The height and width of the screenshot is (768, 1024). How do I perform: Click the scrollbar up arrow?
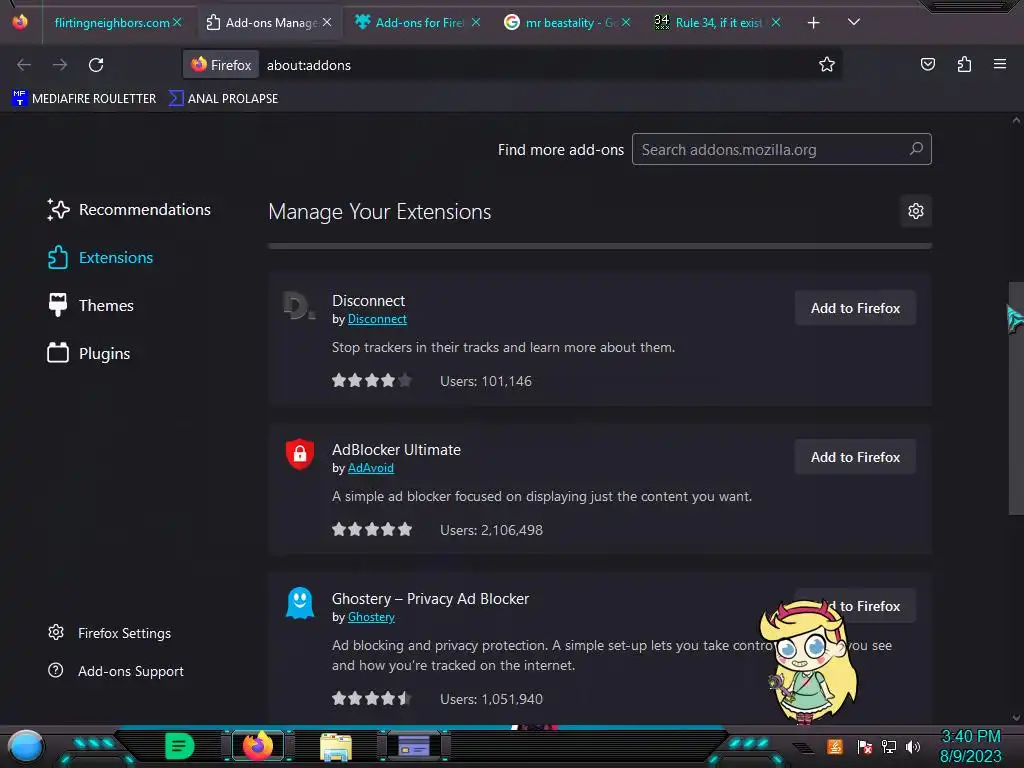tap(1016, 120)
